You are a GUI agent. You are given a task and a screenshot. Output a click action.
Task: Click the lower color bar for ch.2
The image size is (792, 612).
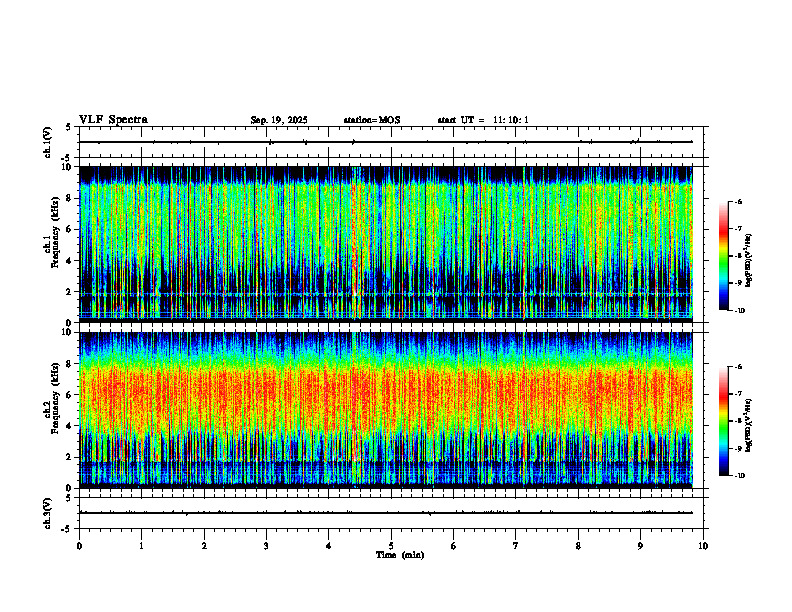(723, 421)
